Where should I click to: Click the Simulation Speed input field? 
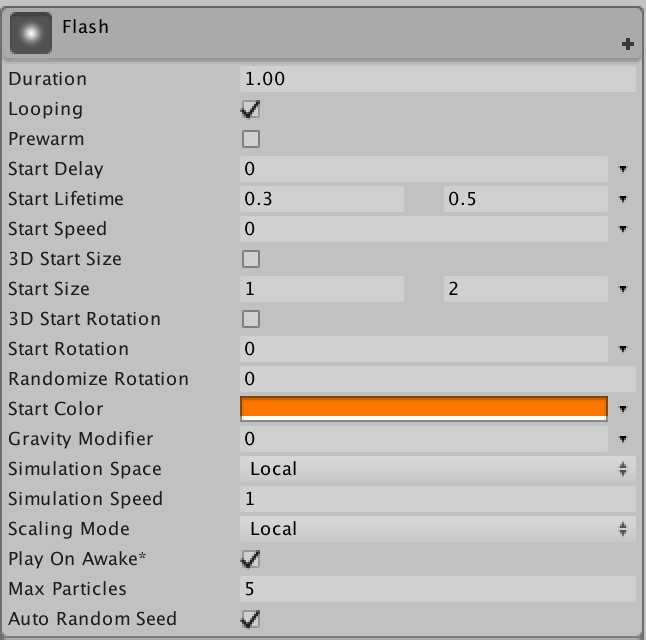[x=438, y=499]
